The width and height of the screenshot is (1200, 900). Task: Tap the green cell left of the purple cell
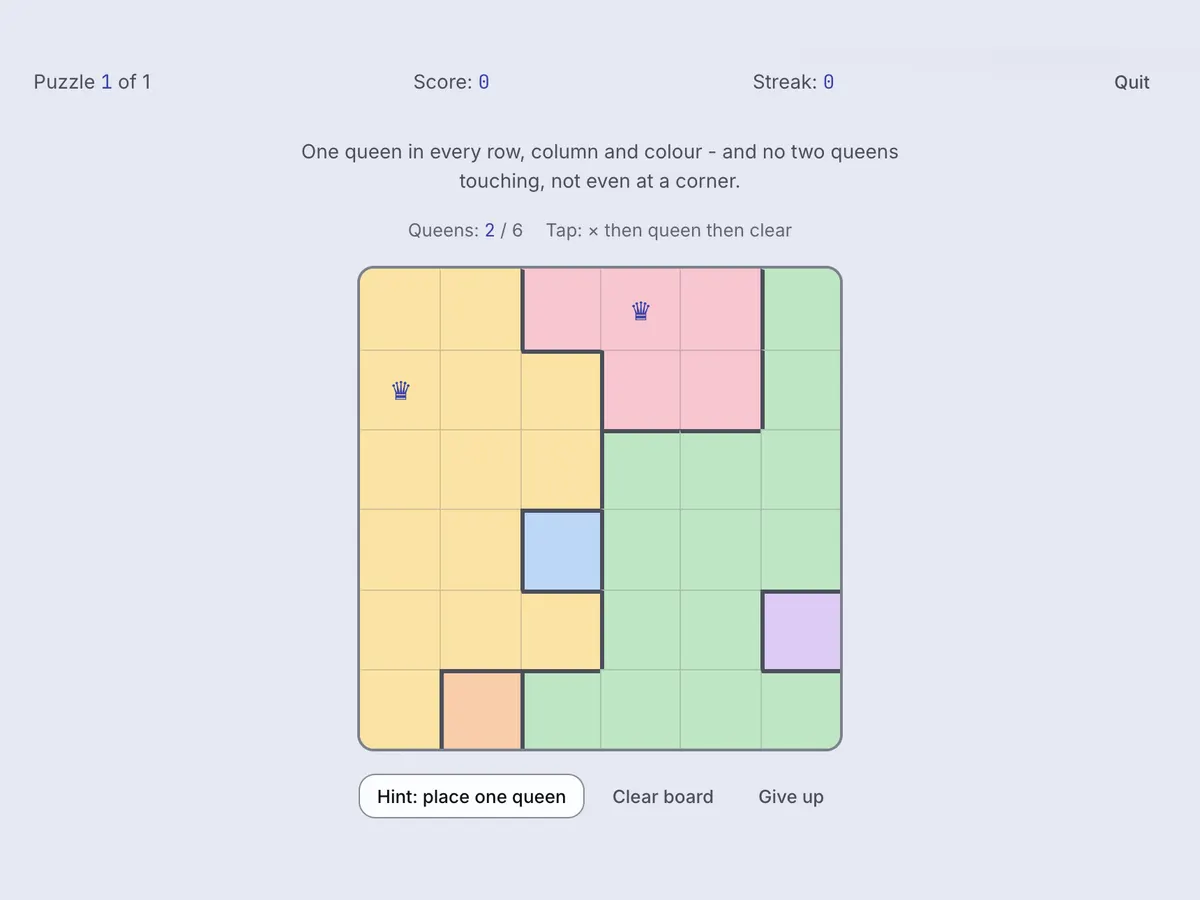pos(721,630)
